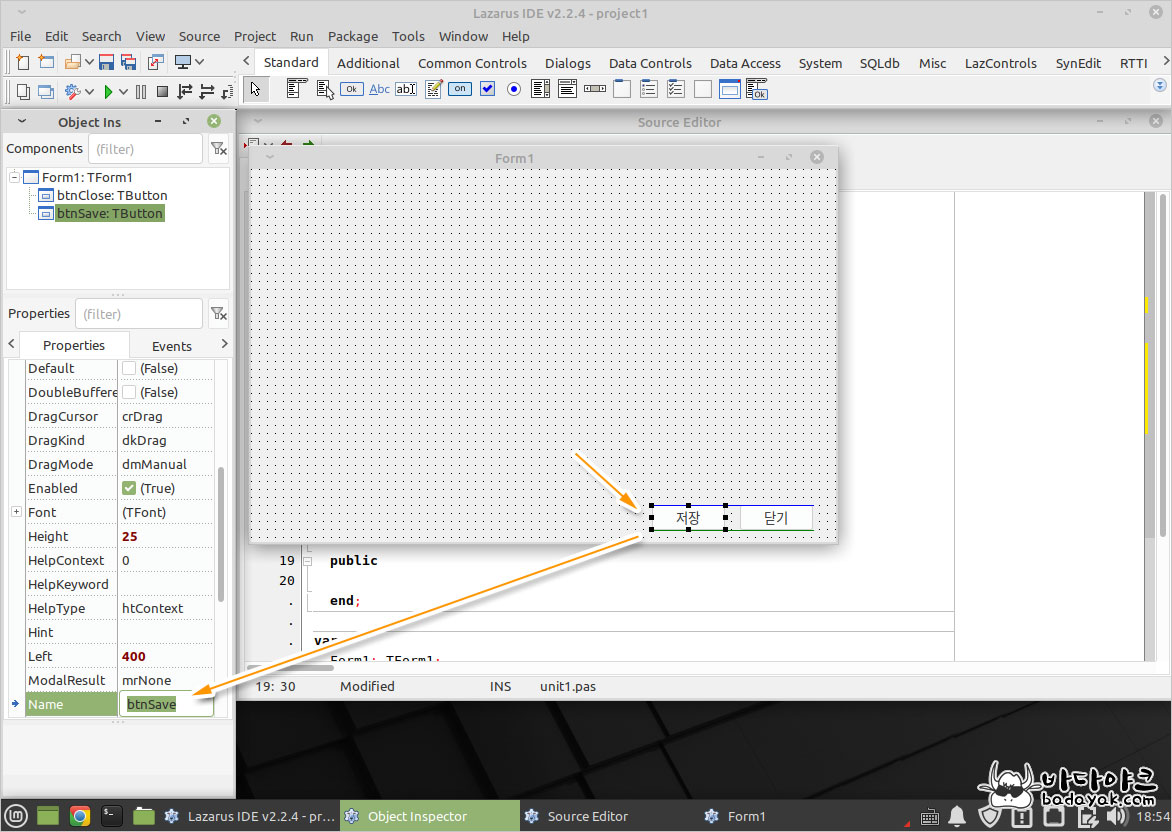Select the arrow selection tool in palette
The width and height of the screenshot is (1172, 832).
pyautogui.click(x=256, y=89)
